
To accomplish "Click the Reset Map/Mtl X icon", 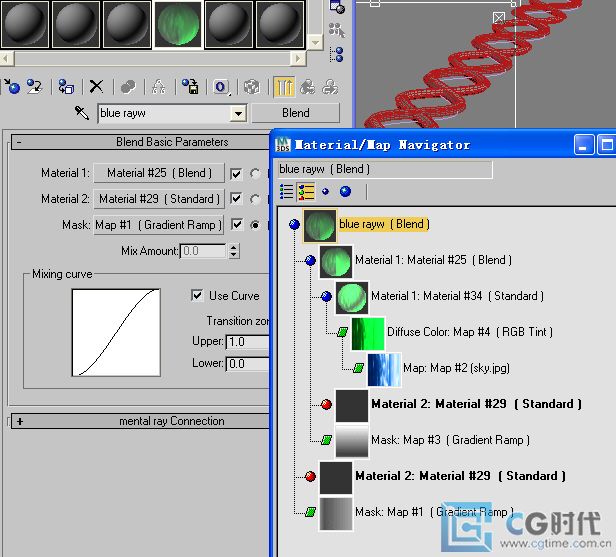I will [x=96, y=86].
